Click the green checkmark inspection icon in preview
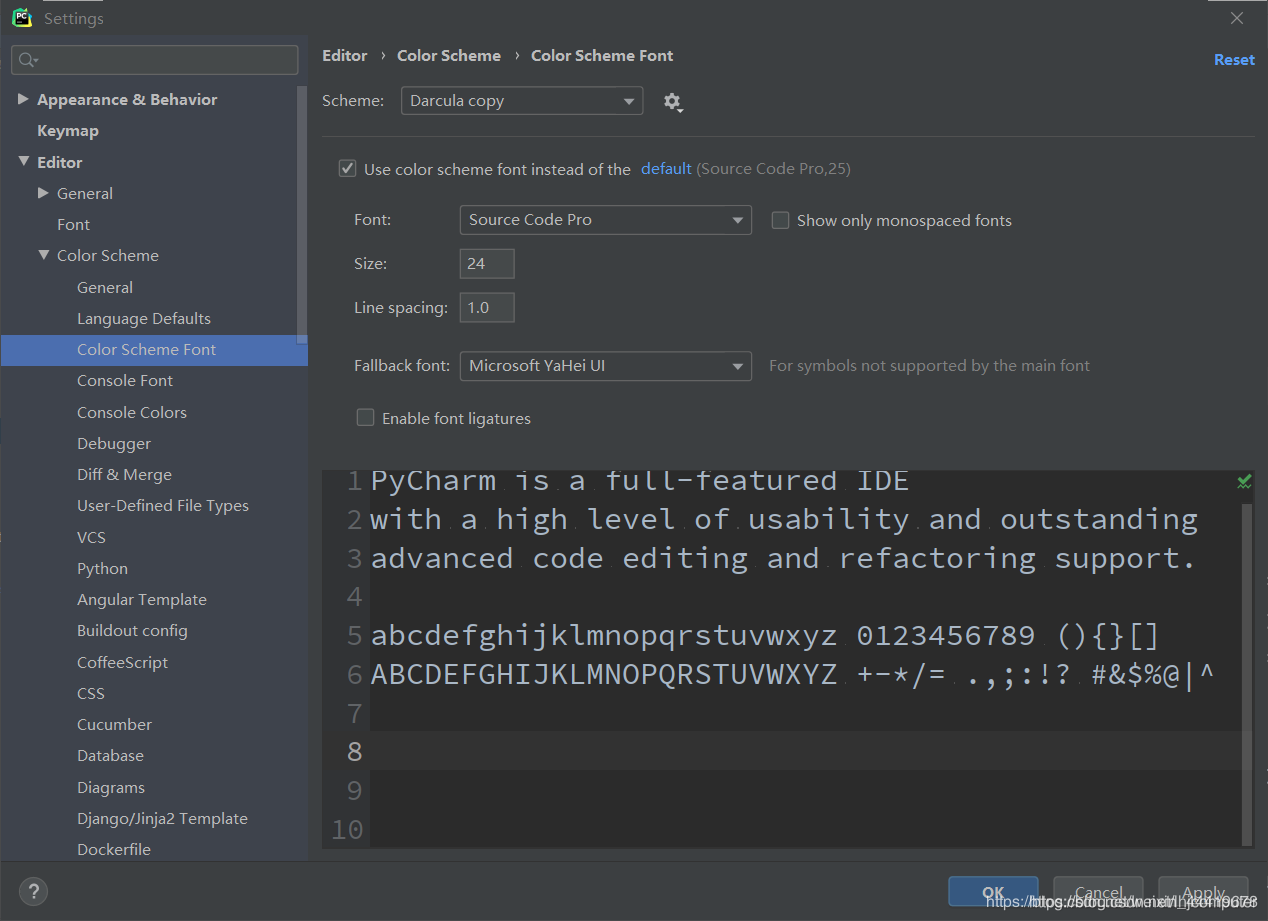 tap(1244, 482)
